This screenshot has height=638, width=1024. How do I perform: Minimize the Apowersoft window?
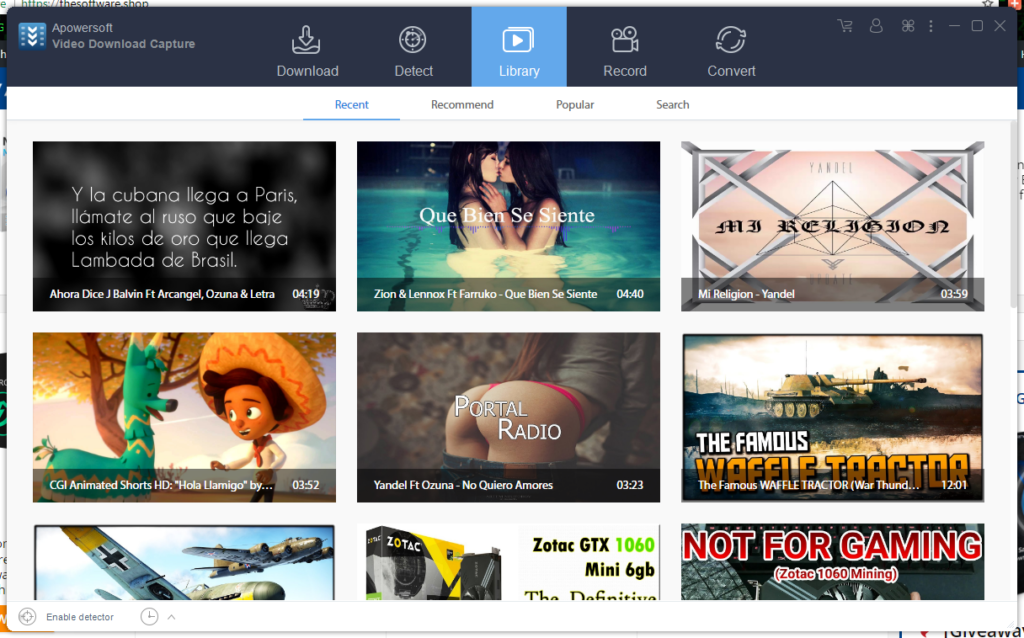(x=954, y=25)
